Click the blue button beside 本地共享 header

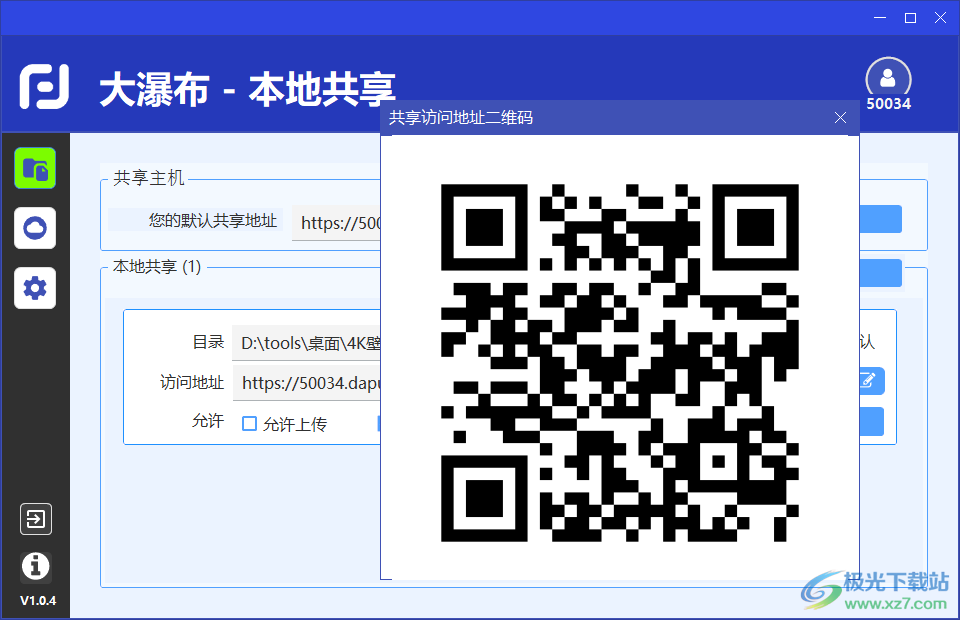[x=880, y=272]
